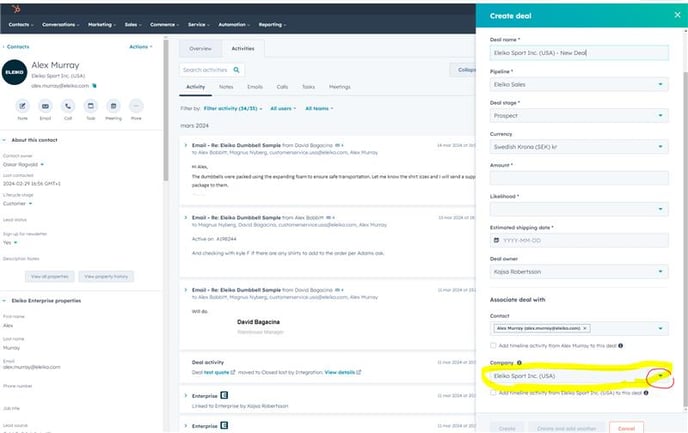Check Add timeline activity from Alex Murray
The width and height of the screenshot is (688, 433).
[x=494, y=345]
